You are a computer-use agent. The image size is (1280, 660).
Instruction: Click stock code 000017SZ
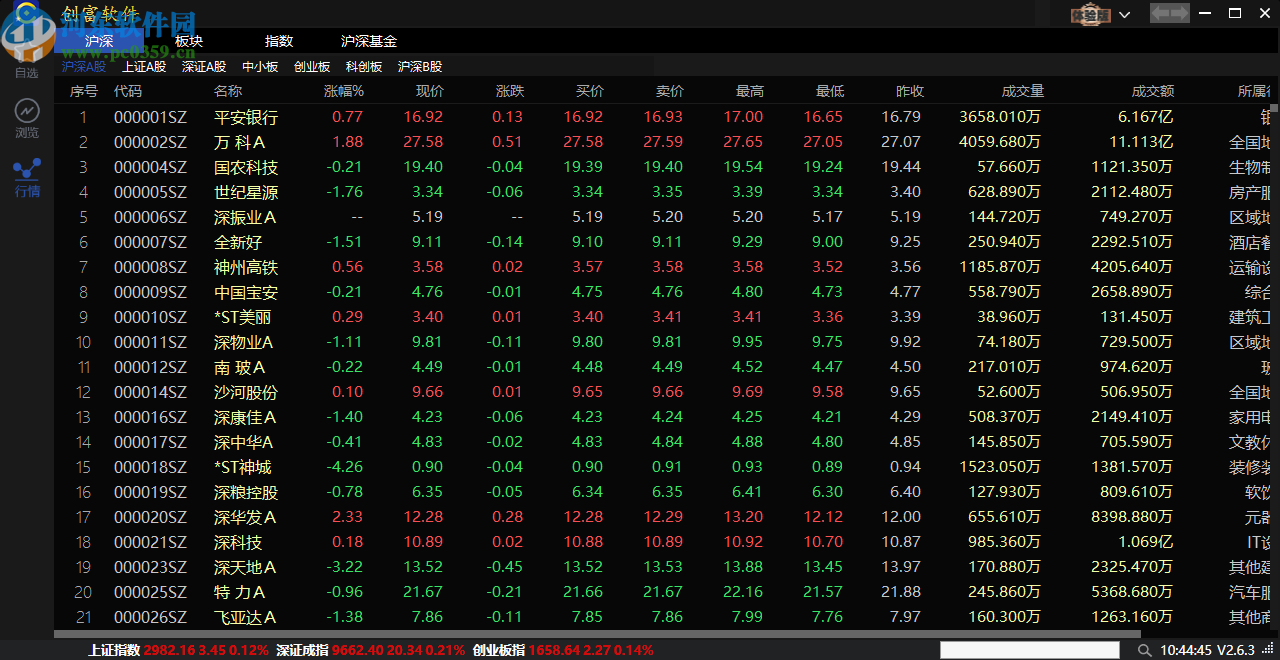click(x=150, y=442)
